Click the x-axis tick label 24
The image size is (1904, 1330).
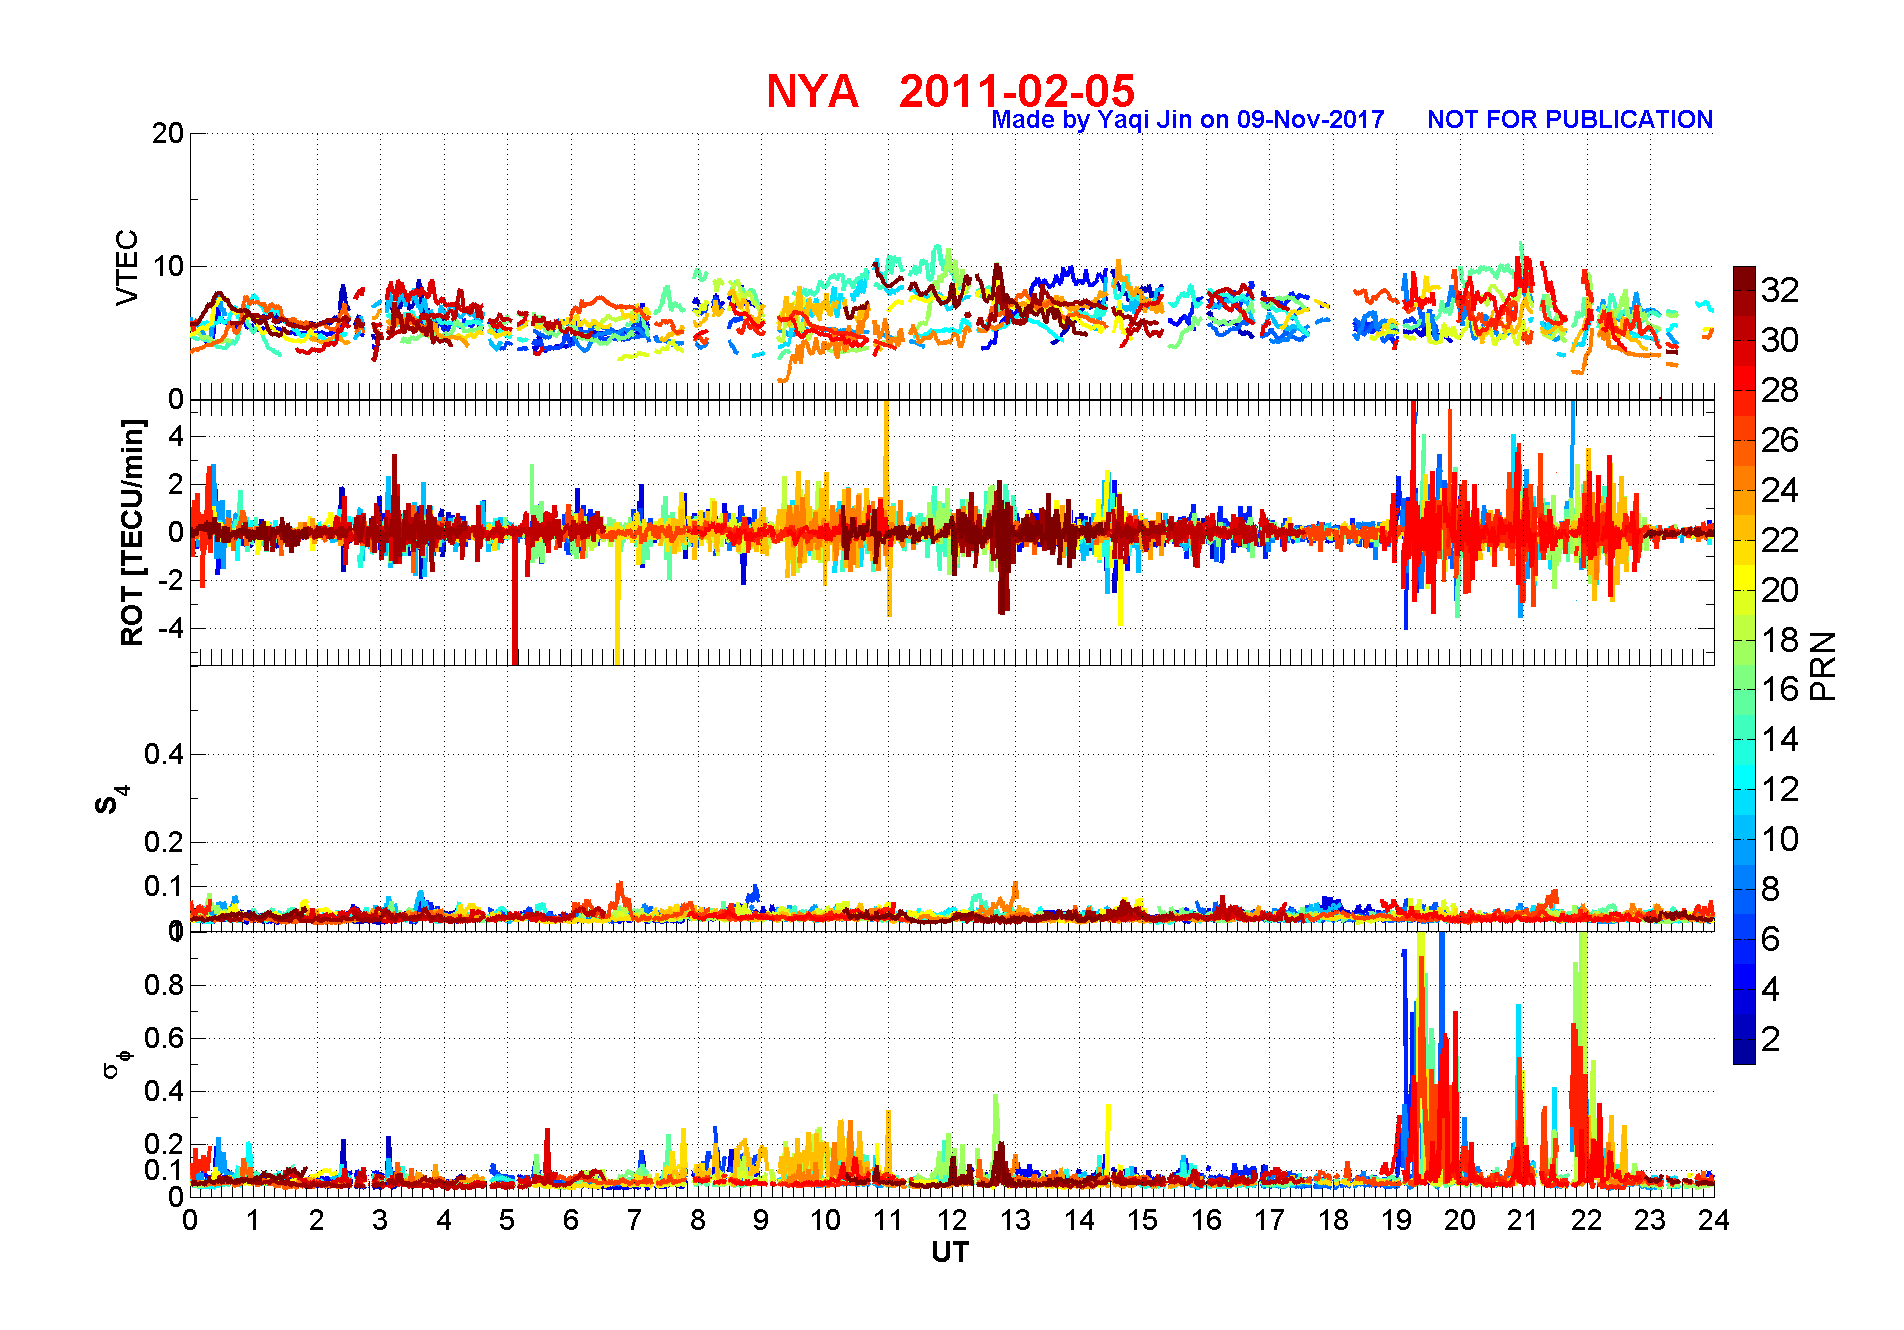tap(1714, 1220)
